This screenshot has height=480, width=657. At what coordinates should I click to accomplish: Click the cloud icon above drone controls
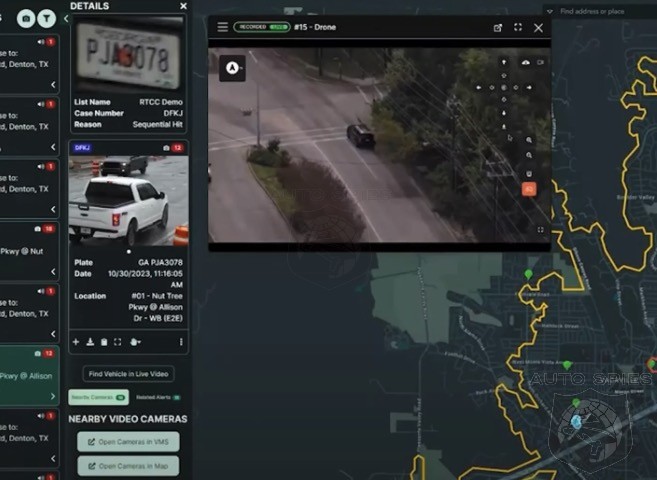525,62
